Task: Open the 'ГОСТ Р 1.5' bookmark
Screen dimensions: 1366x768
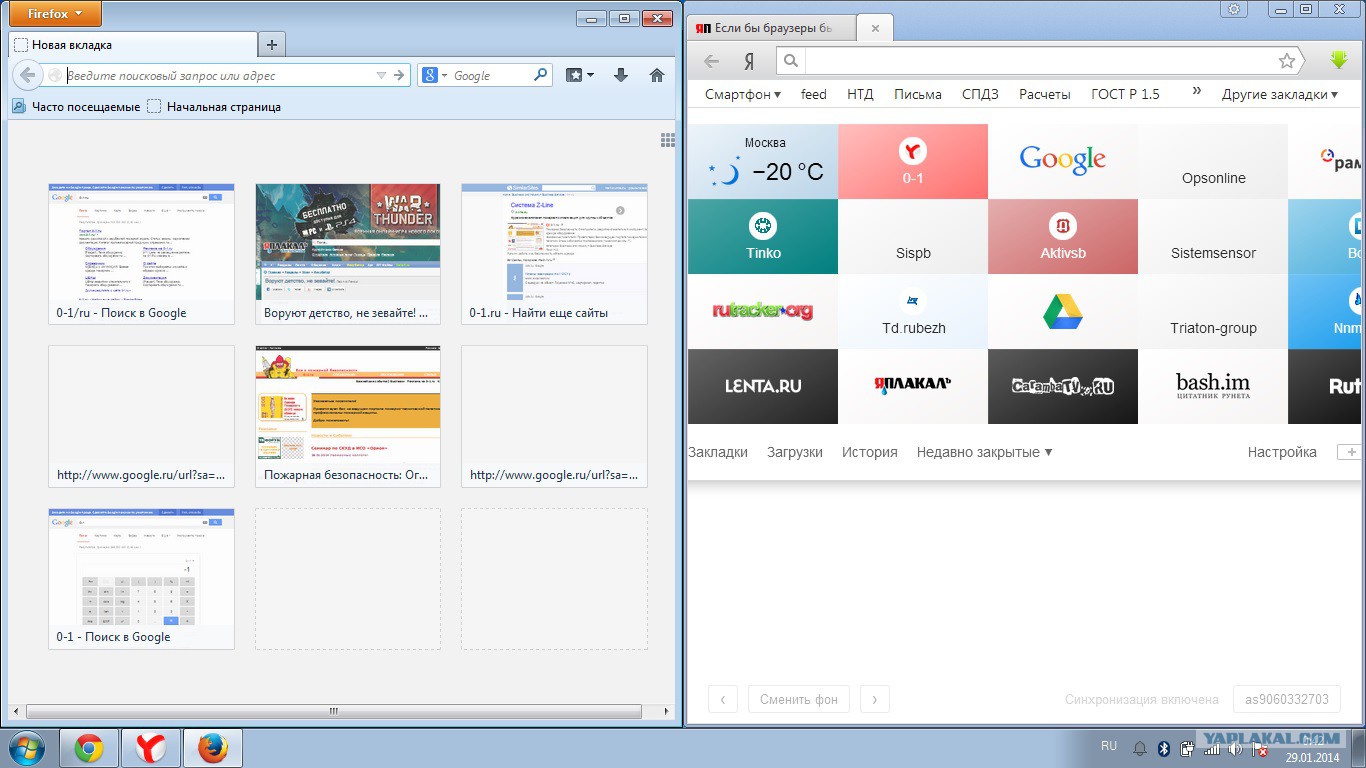Action: (1126, 94)
